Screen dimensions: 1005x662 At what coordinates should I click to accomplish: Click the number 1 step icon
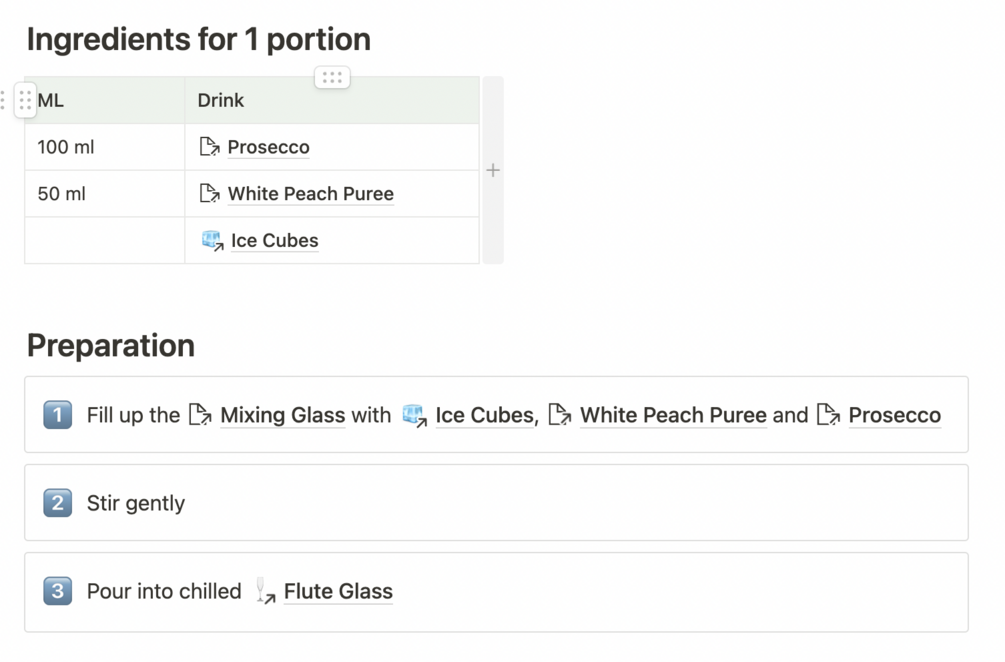click(x=58, y=415)
